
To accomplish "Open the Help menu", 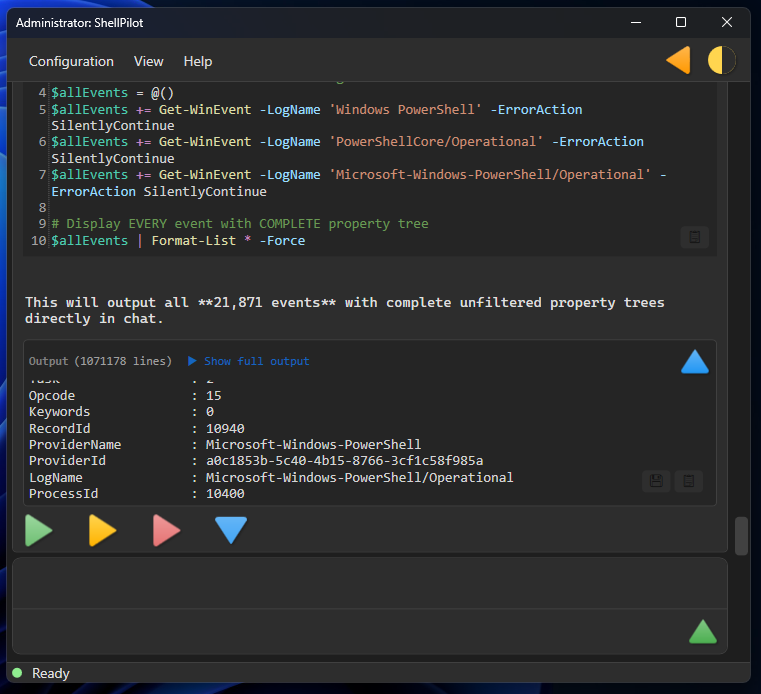I will (x=198, y=62).
